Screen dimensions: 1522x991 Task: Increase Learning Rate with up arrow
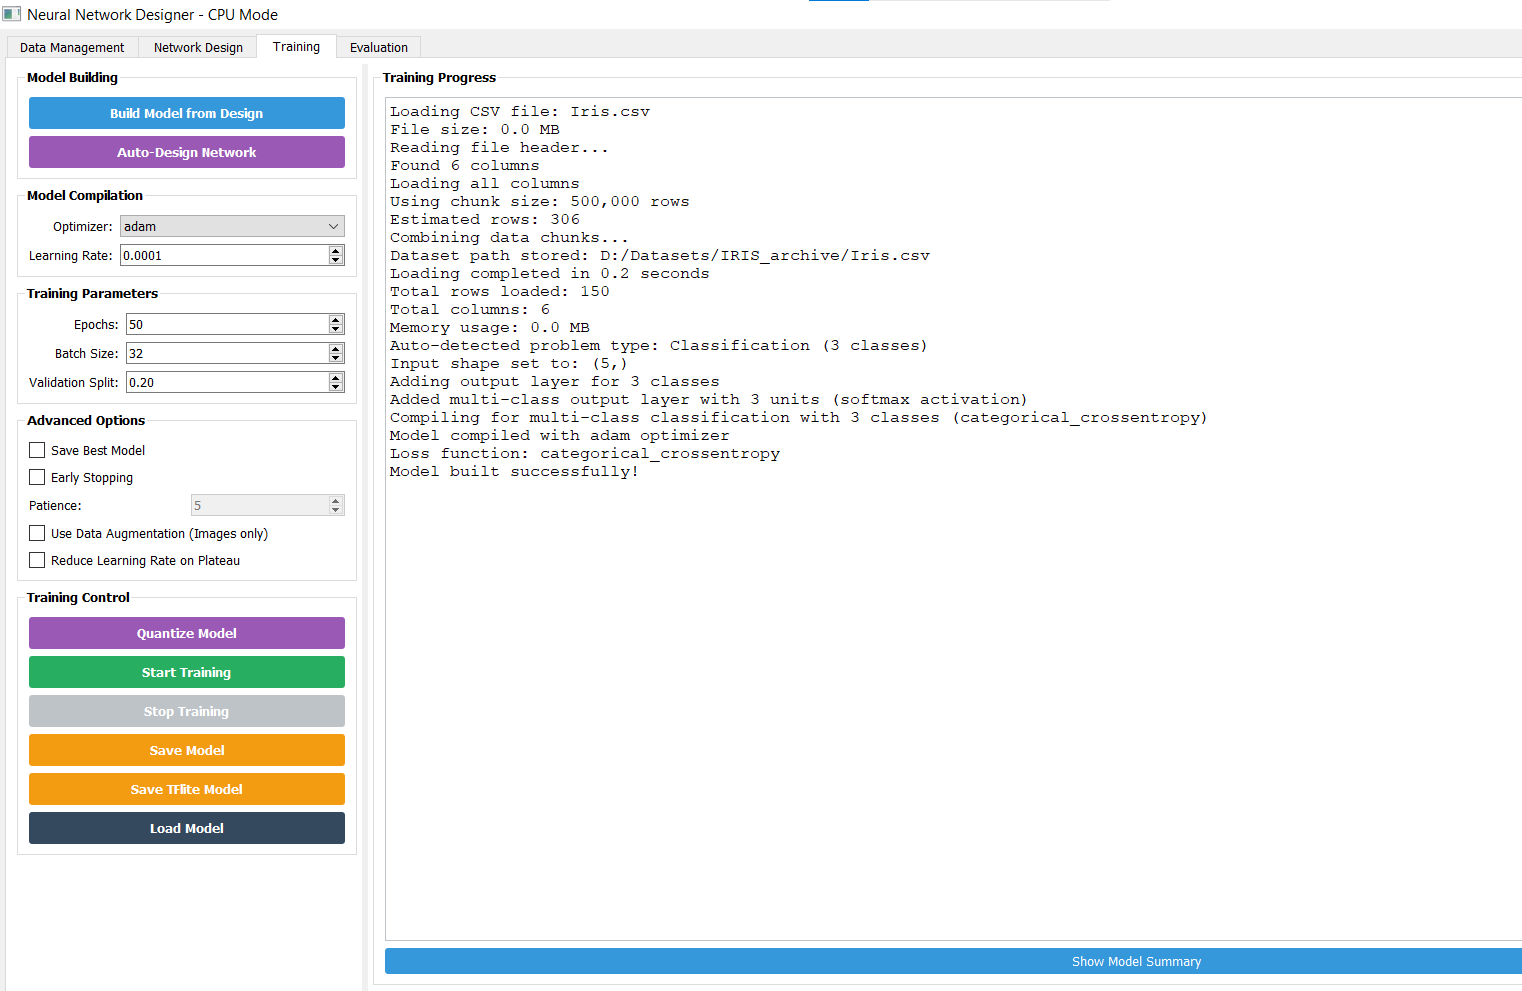tap(336, 251)
